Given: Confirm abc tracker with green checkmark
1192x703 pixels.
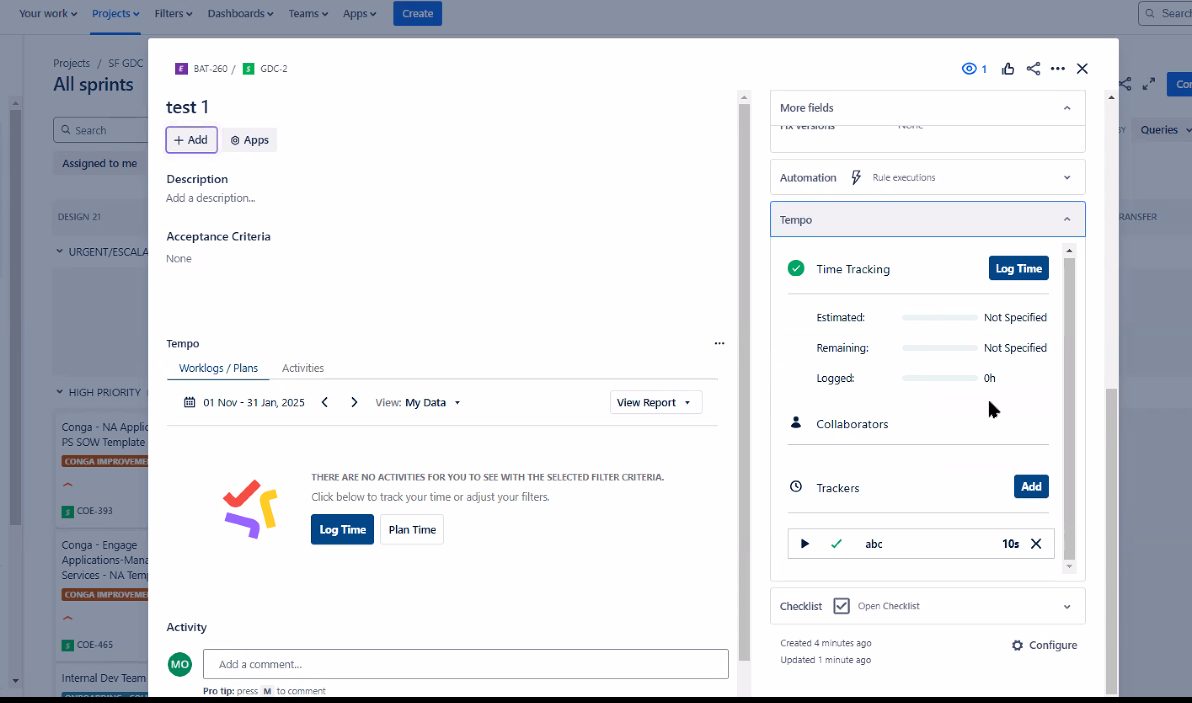Looking at the screenshot, I should 837,544.
